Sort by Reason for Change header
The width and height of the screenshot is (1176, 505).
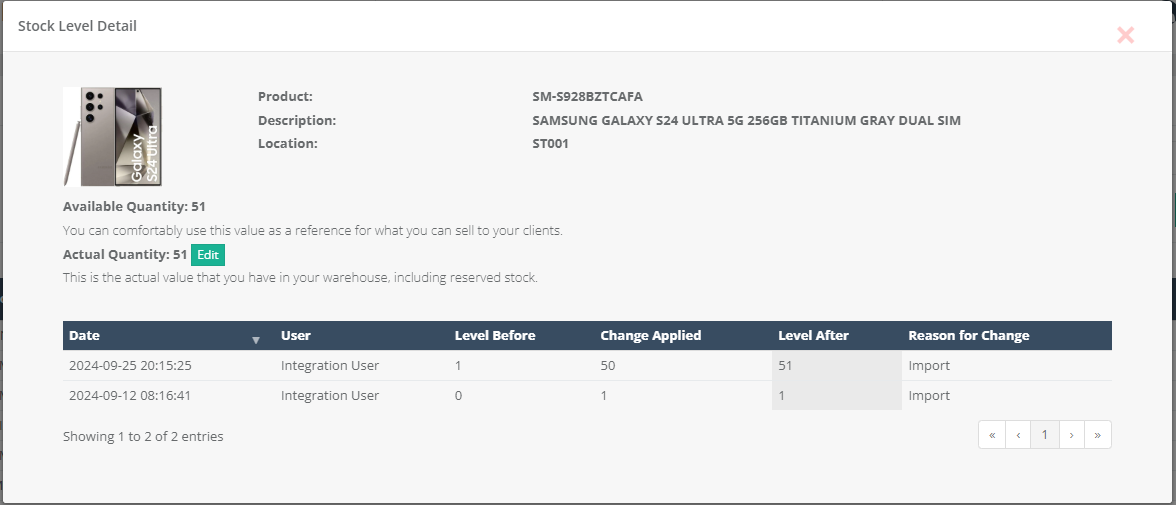point(968,336)
